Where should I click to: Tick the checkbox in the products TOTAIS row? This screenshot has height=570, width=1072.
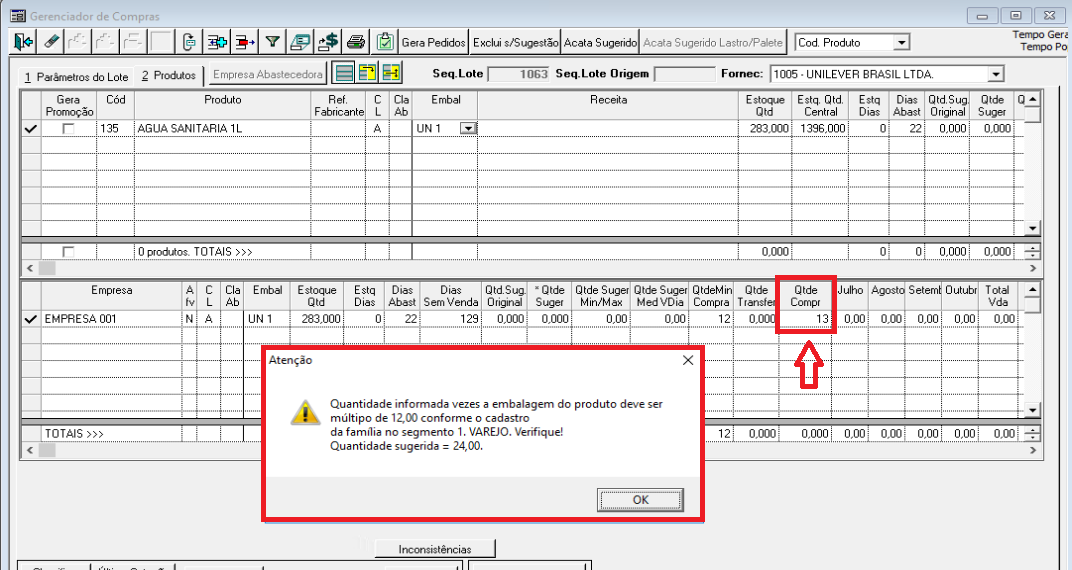coord(68,252)
